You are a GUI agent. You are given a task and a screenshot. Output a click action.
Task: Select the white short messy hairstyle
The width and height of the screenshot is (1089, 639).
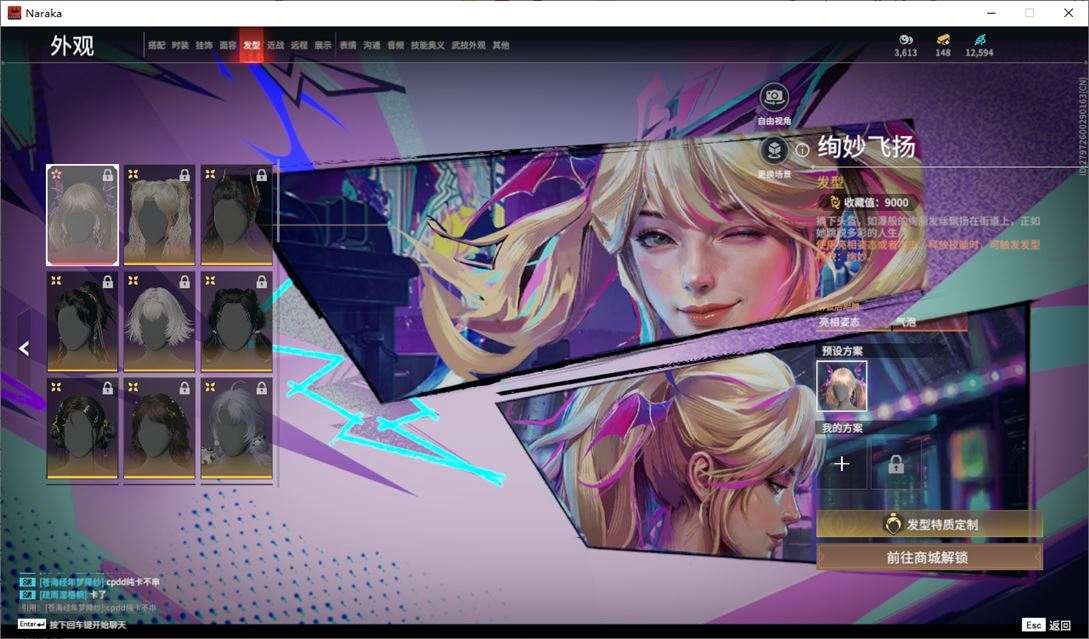tap(159, 322)
